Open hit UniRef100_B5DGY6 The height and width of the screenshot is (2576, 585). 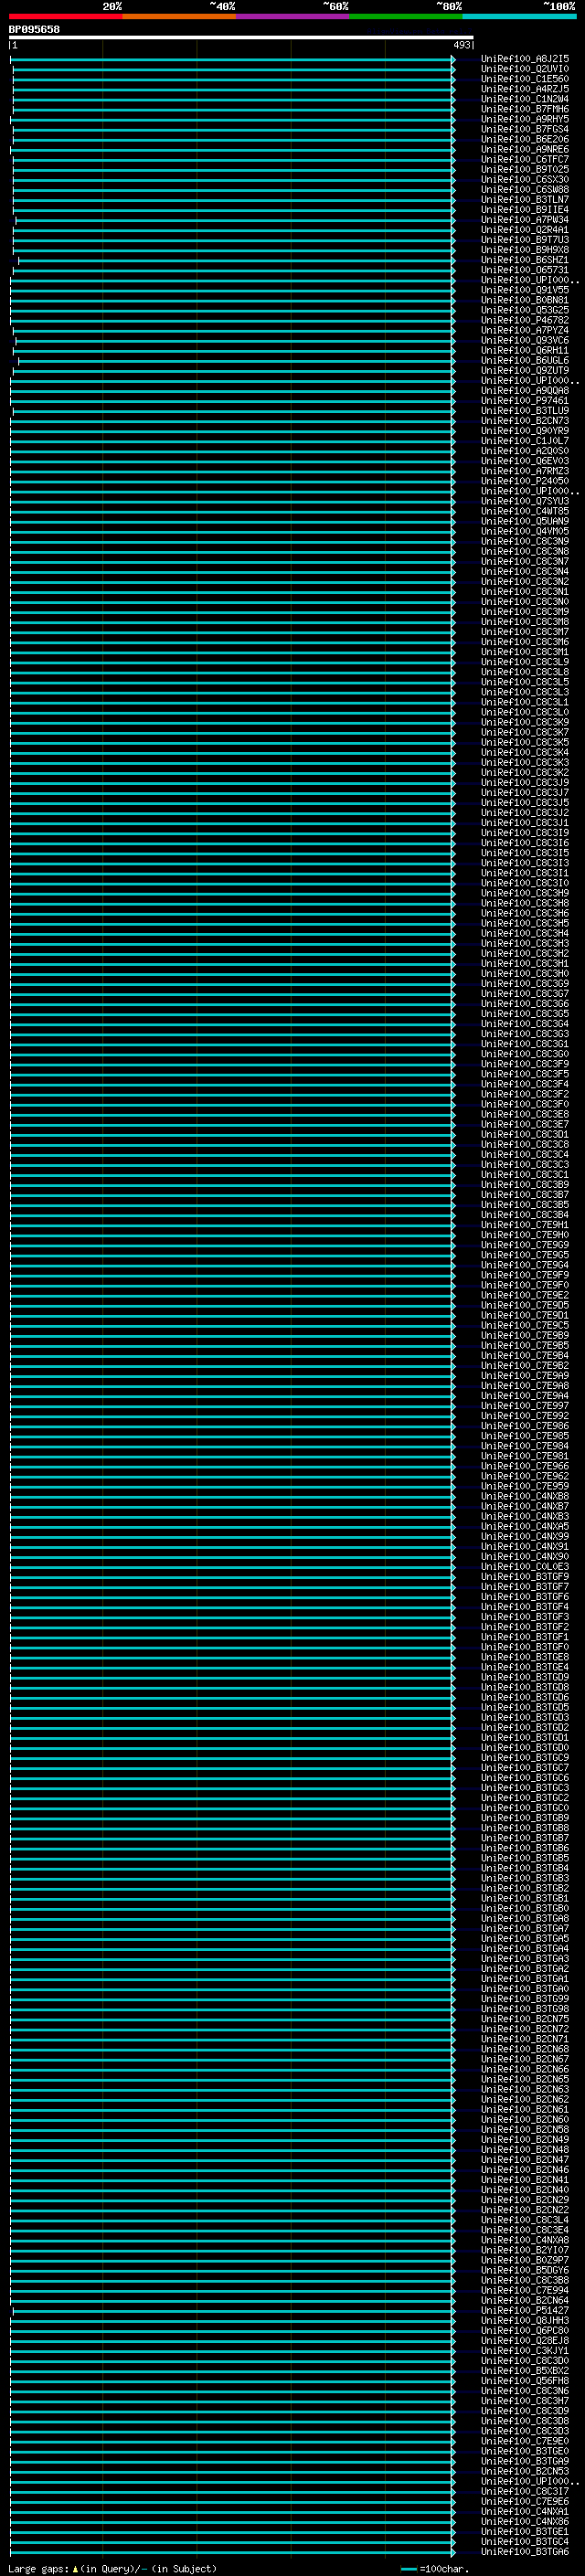(525, 2270)
